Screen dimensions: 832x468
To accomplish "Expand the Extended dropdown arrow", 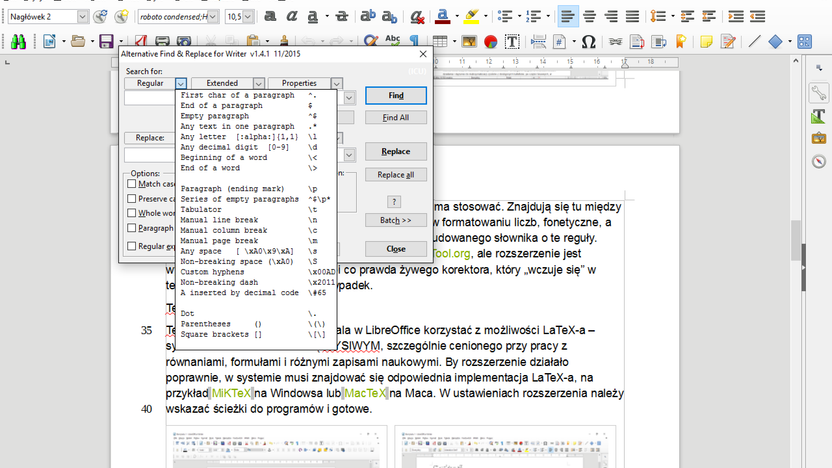I will 258,83.
